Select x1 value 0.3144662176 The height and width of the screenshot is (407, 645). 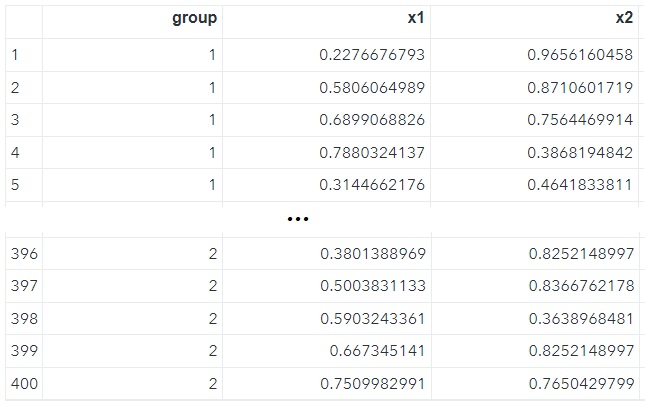point(373,185)
